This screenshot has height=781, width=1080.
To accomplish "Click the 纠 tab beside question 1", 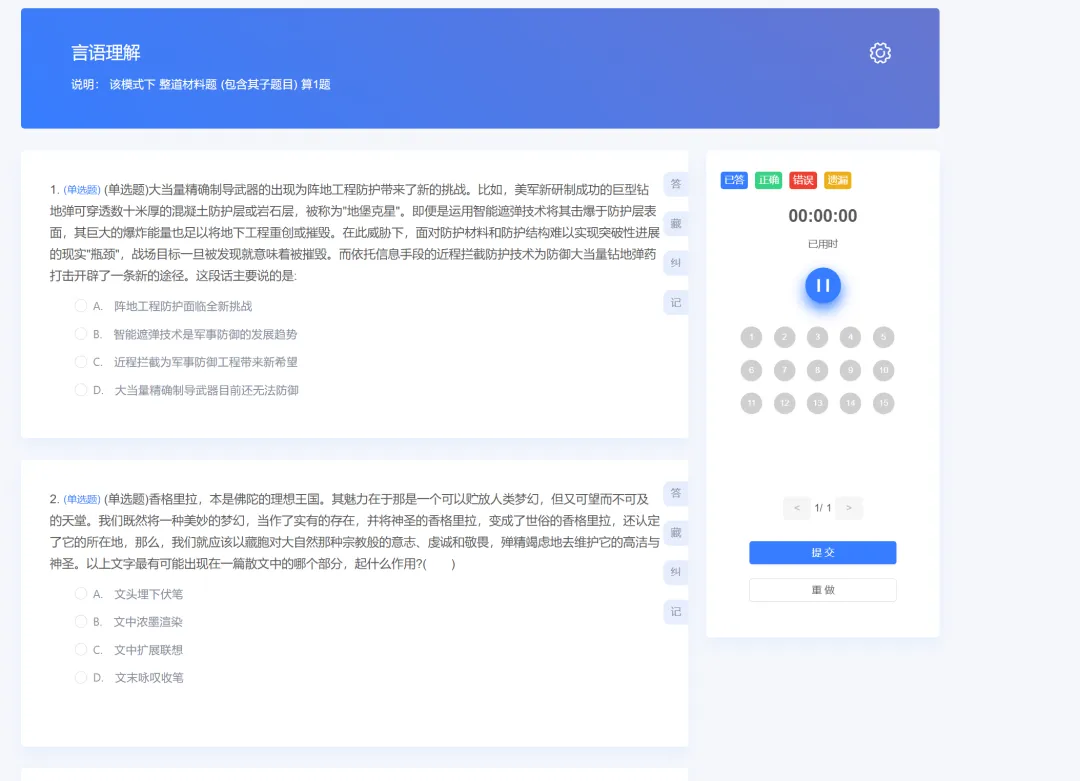I will pos(676,262).
